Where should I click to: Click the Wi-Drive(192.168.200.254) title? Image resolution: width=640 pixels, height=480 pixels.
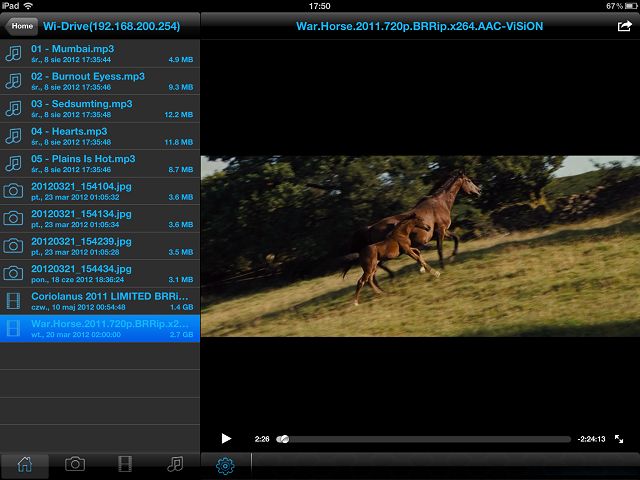111,26
